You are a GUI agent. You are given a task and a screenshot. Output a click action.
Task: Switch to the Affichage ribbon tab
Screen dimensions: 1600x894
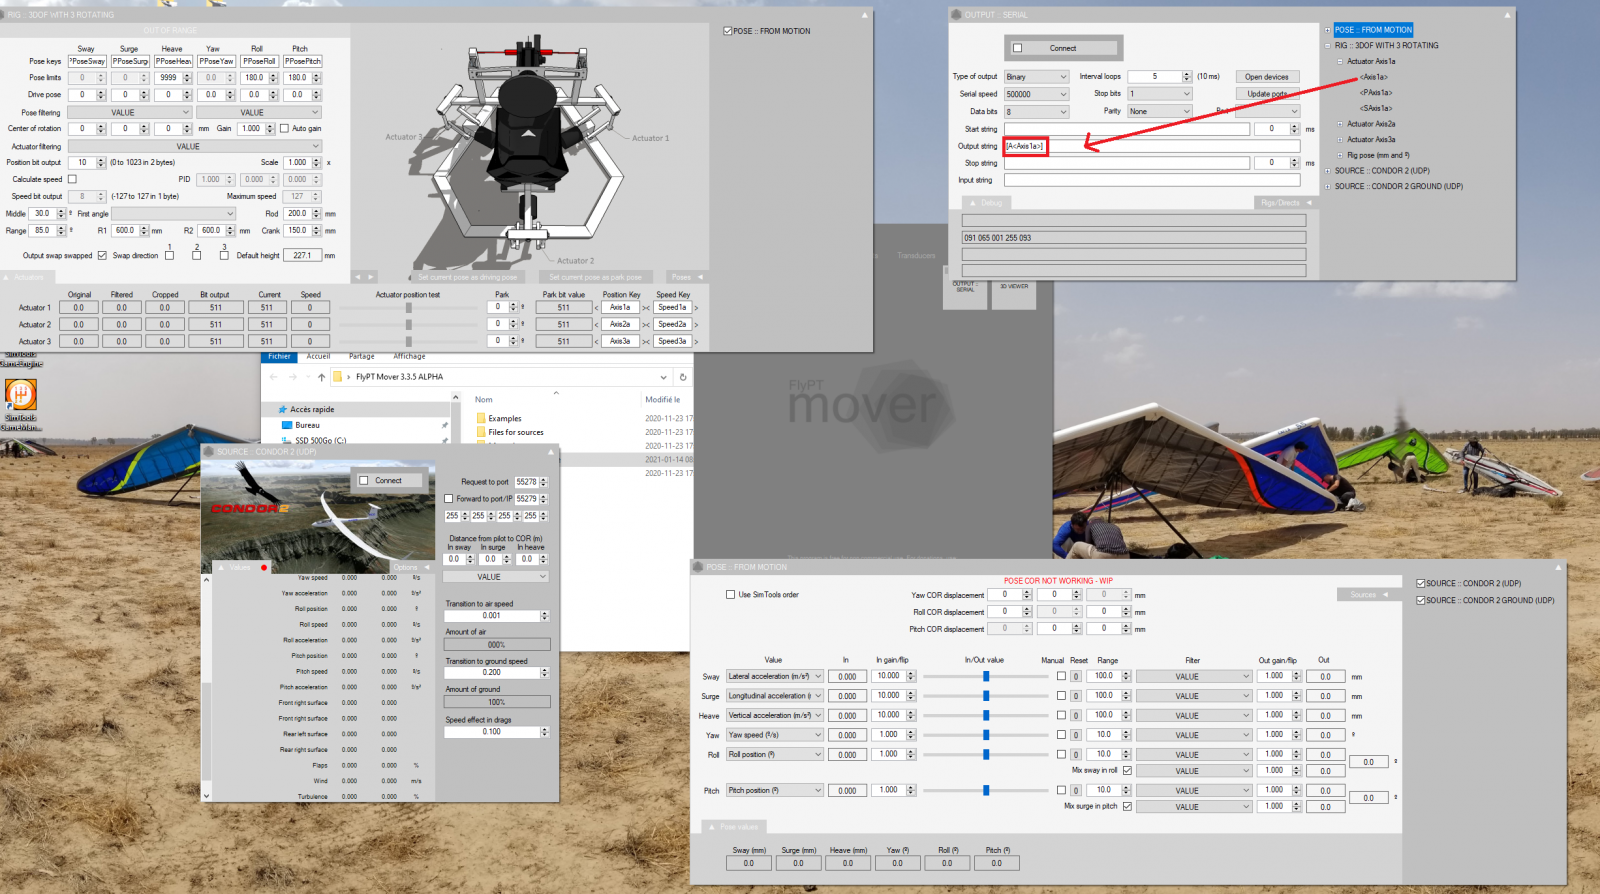click(409, 356)
